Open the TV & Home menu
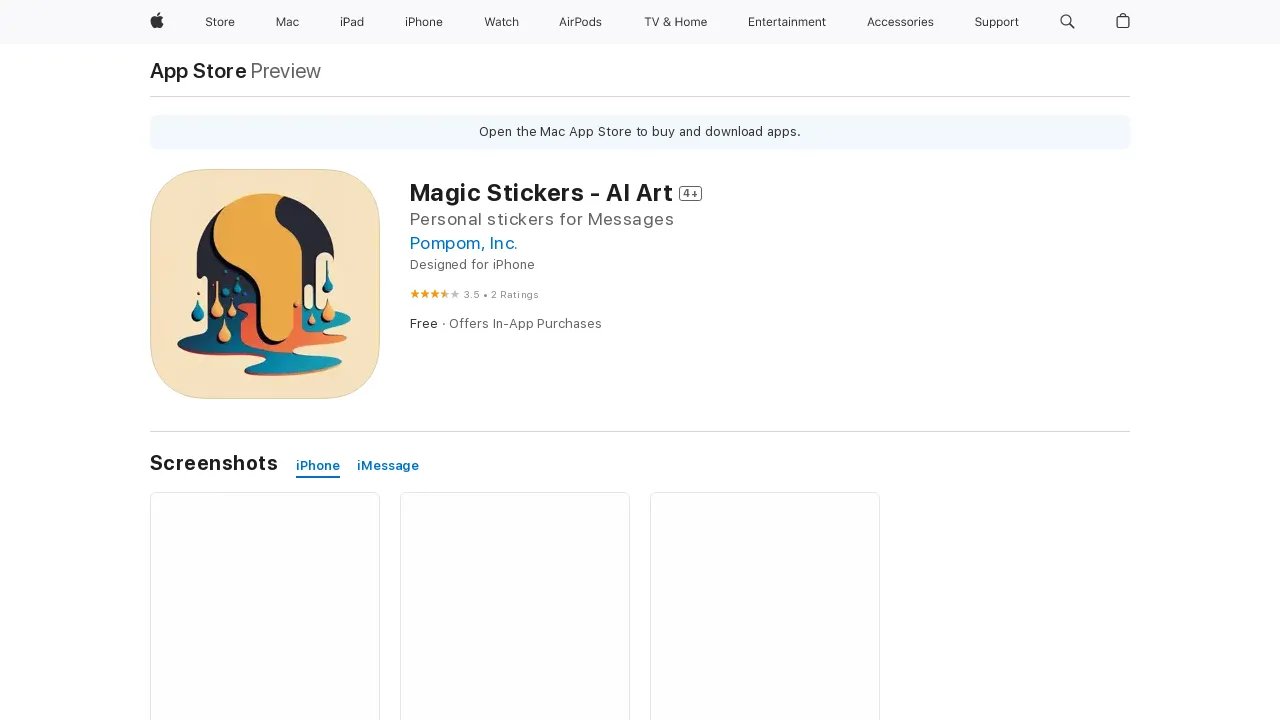Image resolution: width=1280 pixels, height=720 pixels. tap(675, 22)
